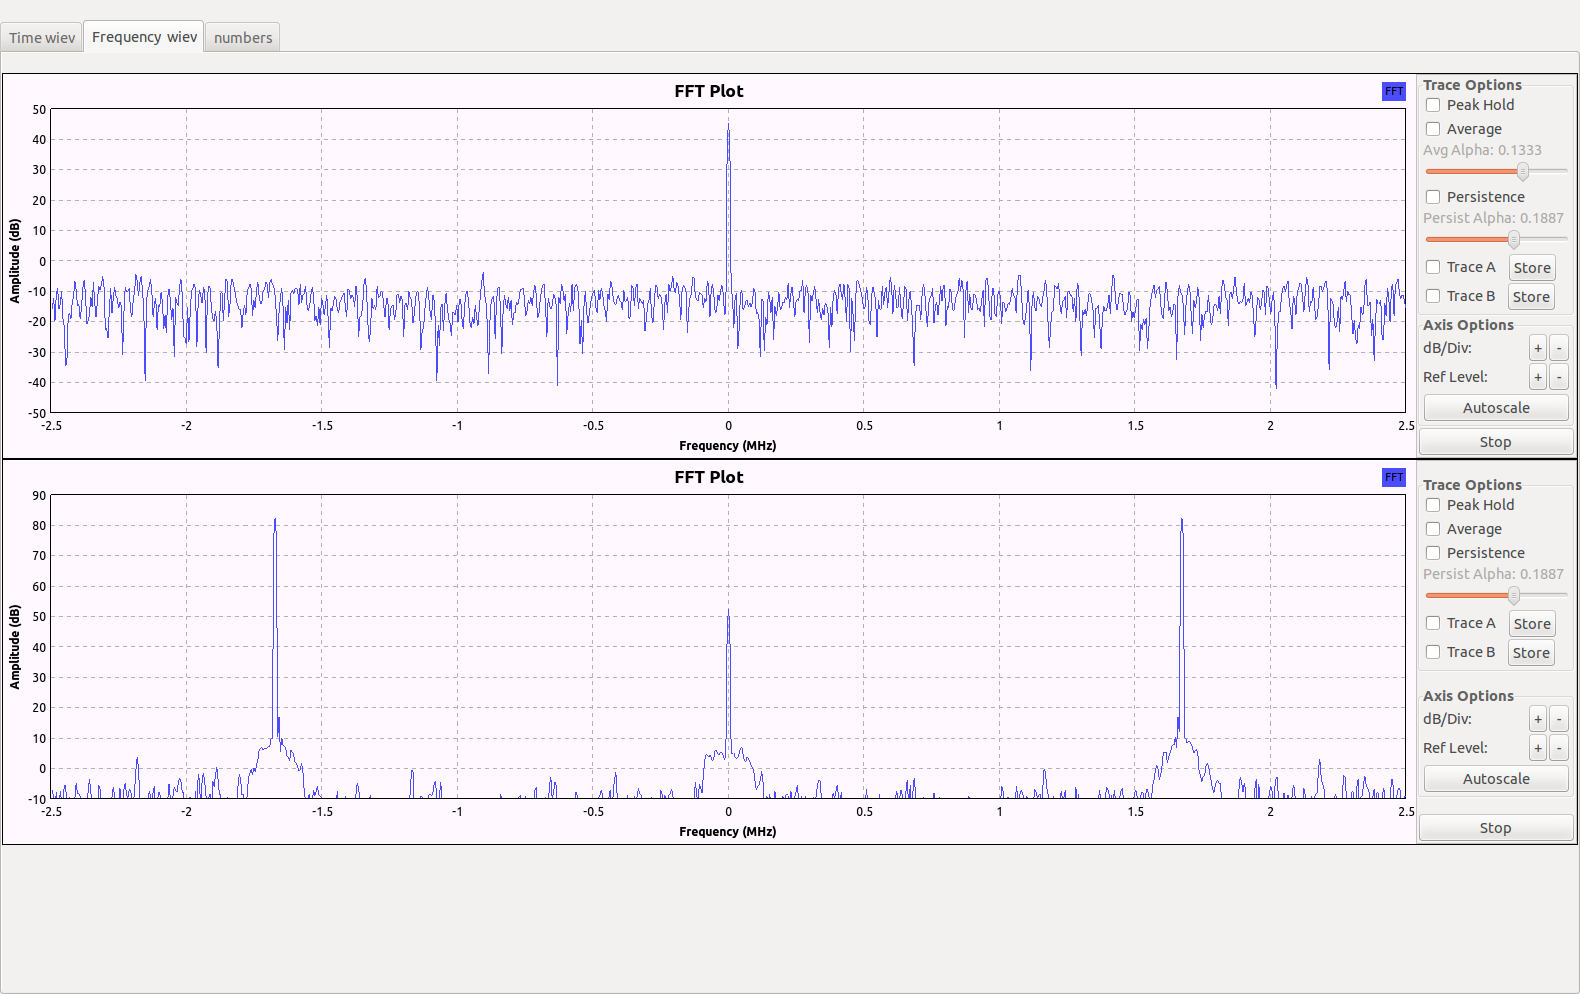Image resolution: width=1580 pixels, height=994 pixels.
Task: Check Trace B in bottom plot options
Action: point(1433,652)
